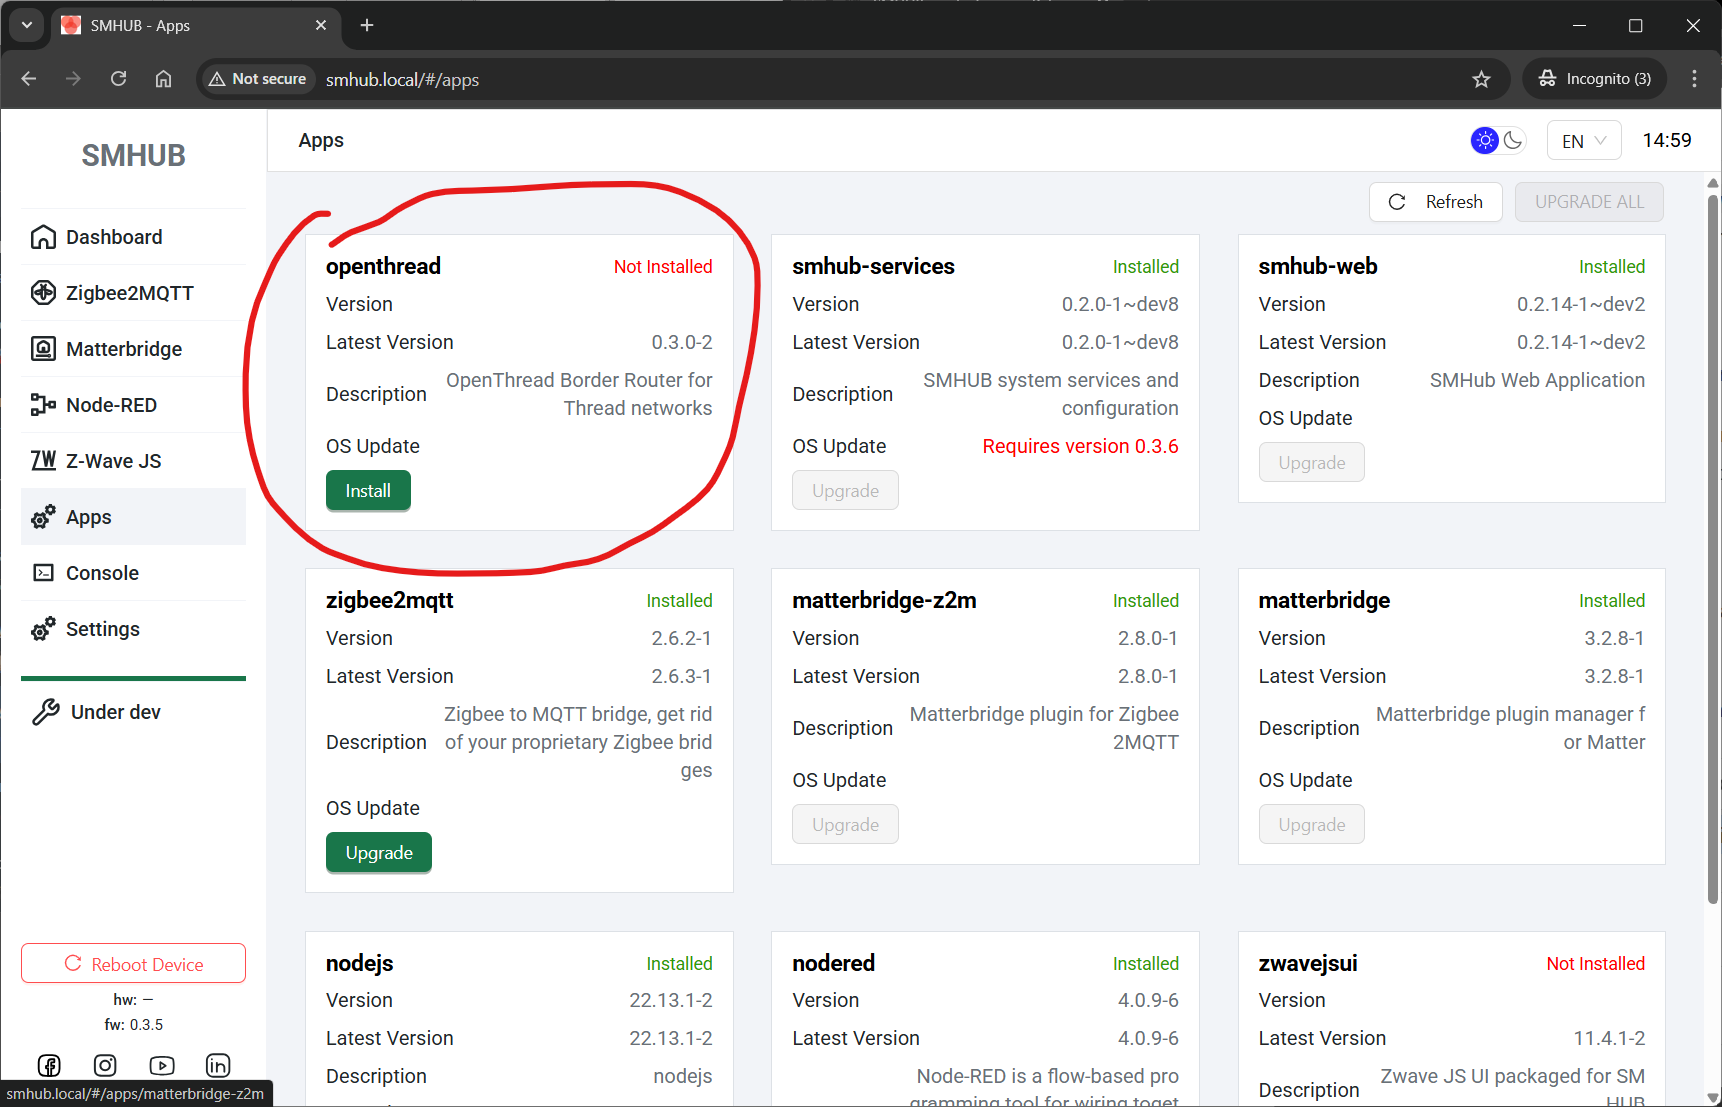Open Zigbee2MQTT in the sidebar
Screen dimensions: 1722x1107
(130, 293)
